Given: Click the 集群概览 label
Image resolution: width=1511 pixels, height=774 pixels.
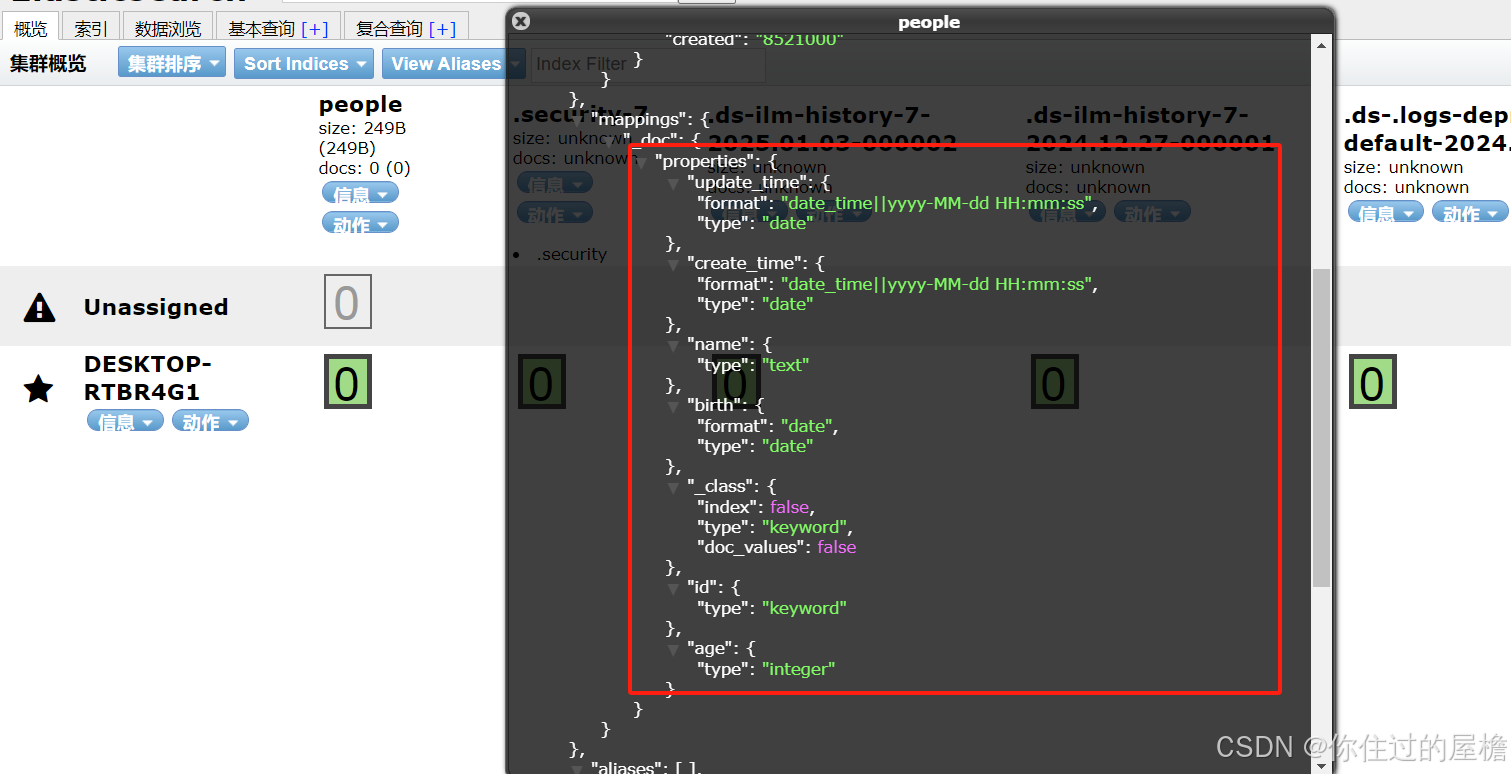Looking at the screenshot, I should pyautogui.click(x=49, y=64).
